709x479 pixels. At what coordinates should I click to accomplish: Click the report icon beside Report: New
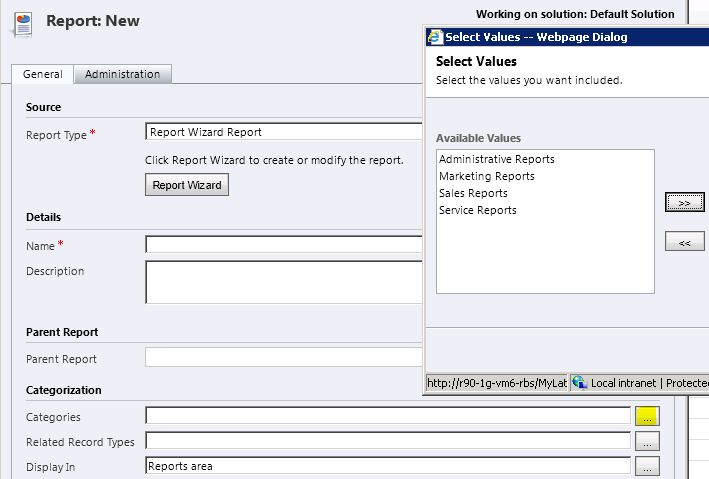(x=21, y=24)
